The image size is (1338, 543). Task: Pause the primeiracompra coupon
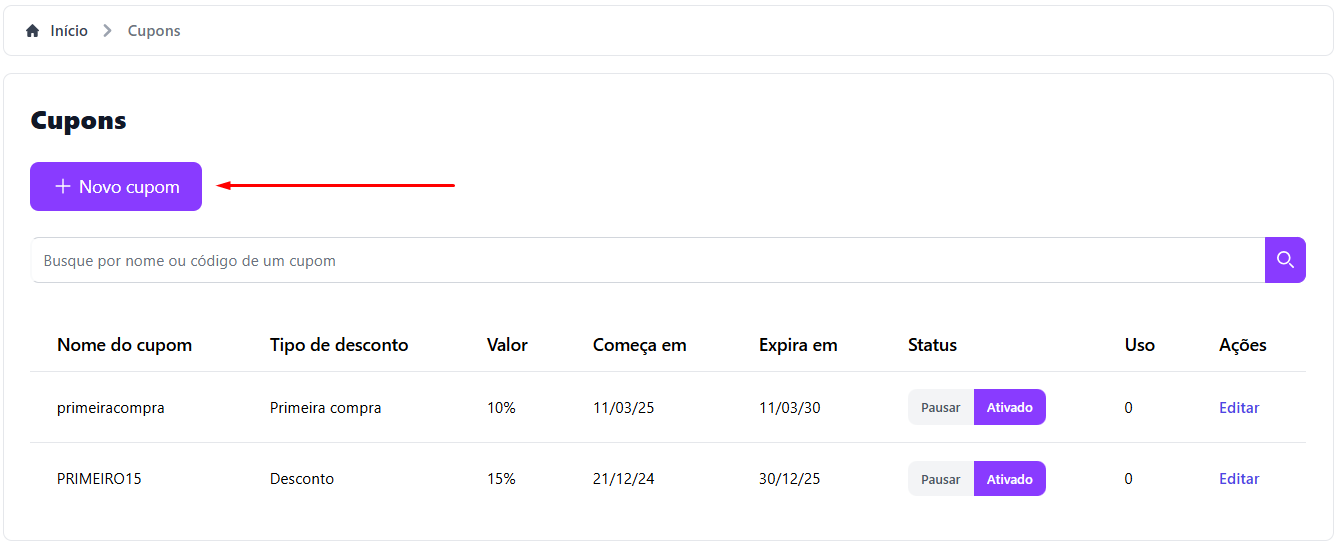point(940,408)
